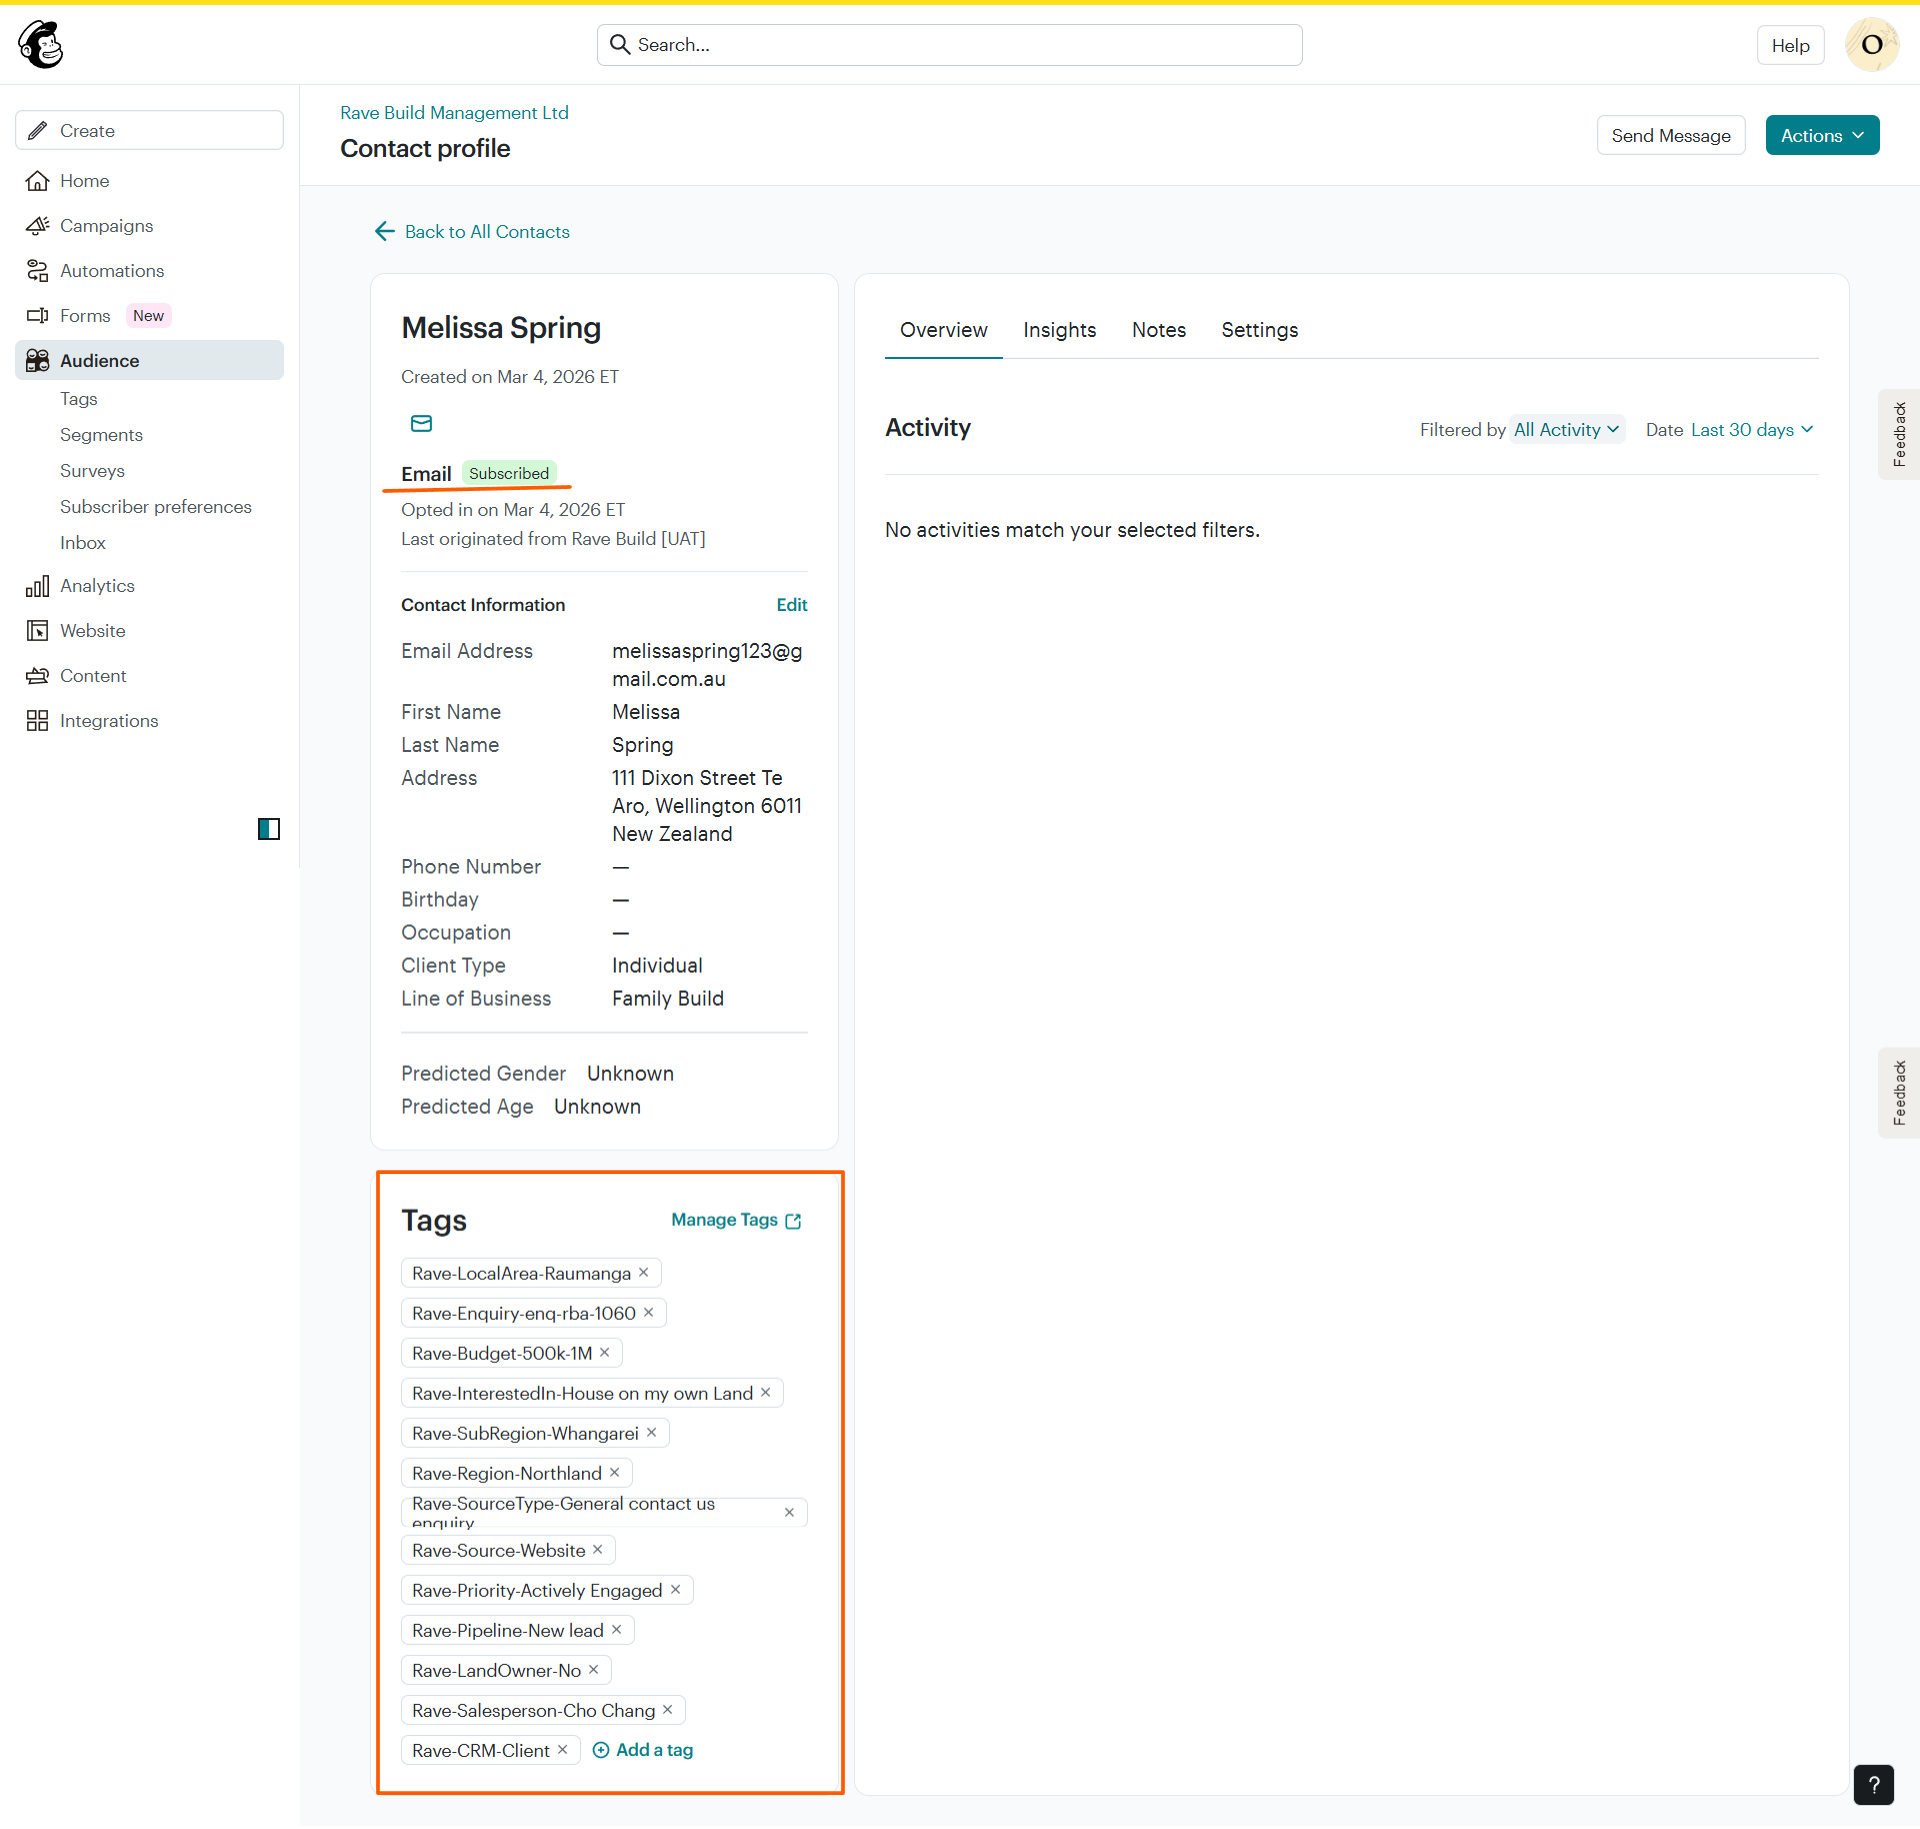Remove the Rave-Budget-500k-1M tag
The image size is (1920, 1829).
pos(605,1352)
